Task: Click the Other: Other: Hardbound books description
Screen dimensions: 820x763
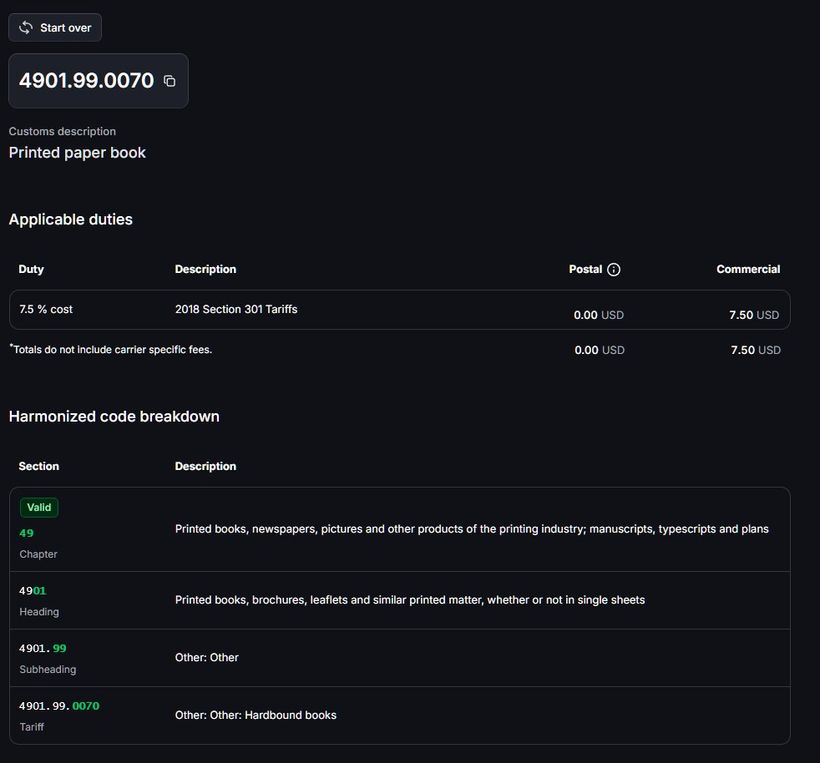Action: click(255, 715)
